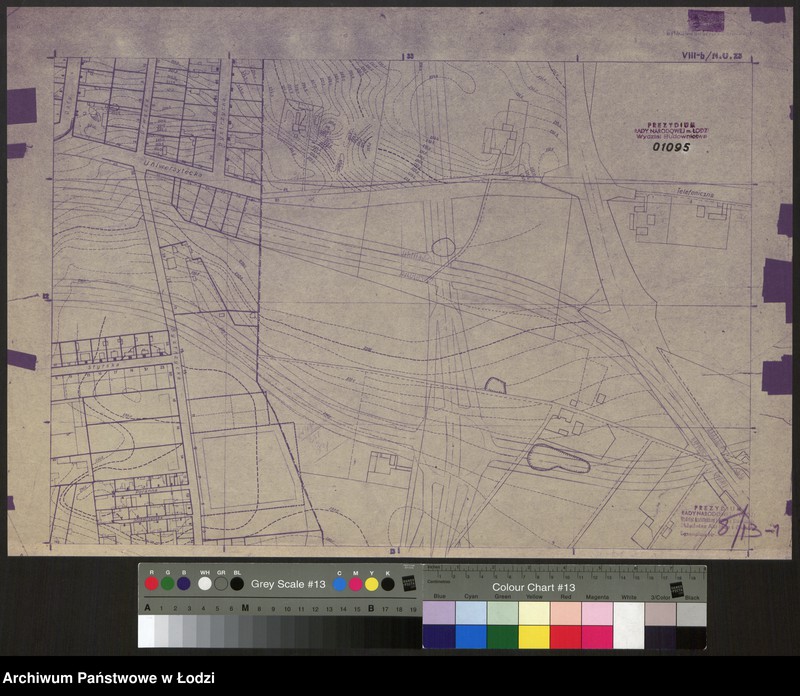The height and width of the screenshot is (696, 800).
Task: Click the green G circle on grey scale
Action: [x=167, y=583]
